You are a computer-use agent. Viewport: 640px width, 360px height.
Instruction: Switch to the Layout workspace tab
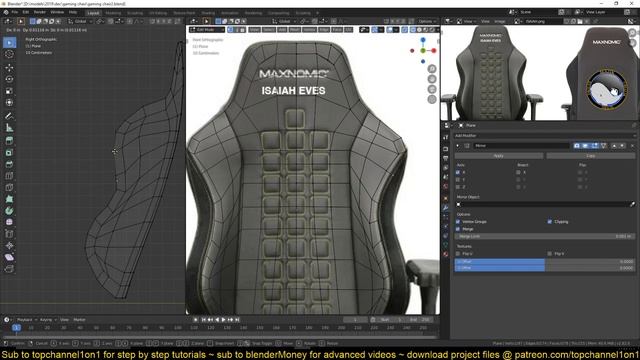coord(93,13)
